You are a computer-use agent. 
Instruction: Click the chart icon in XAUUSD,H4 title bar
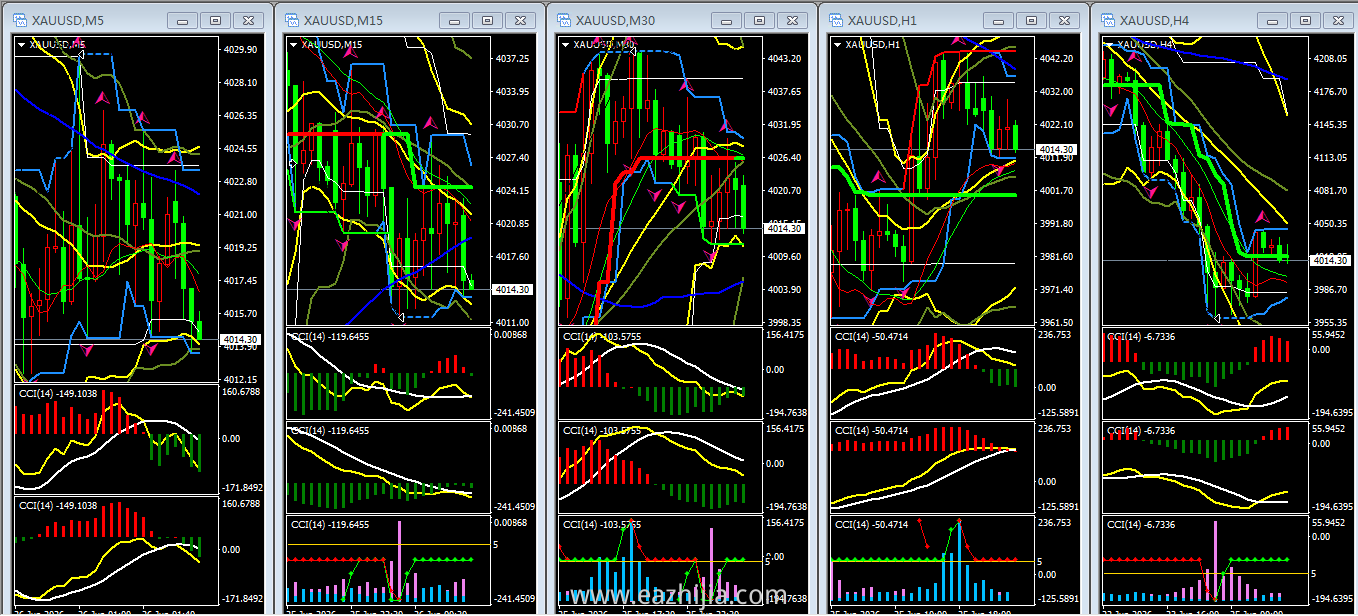pos(1109,20)
